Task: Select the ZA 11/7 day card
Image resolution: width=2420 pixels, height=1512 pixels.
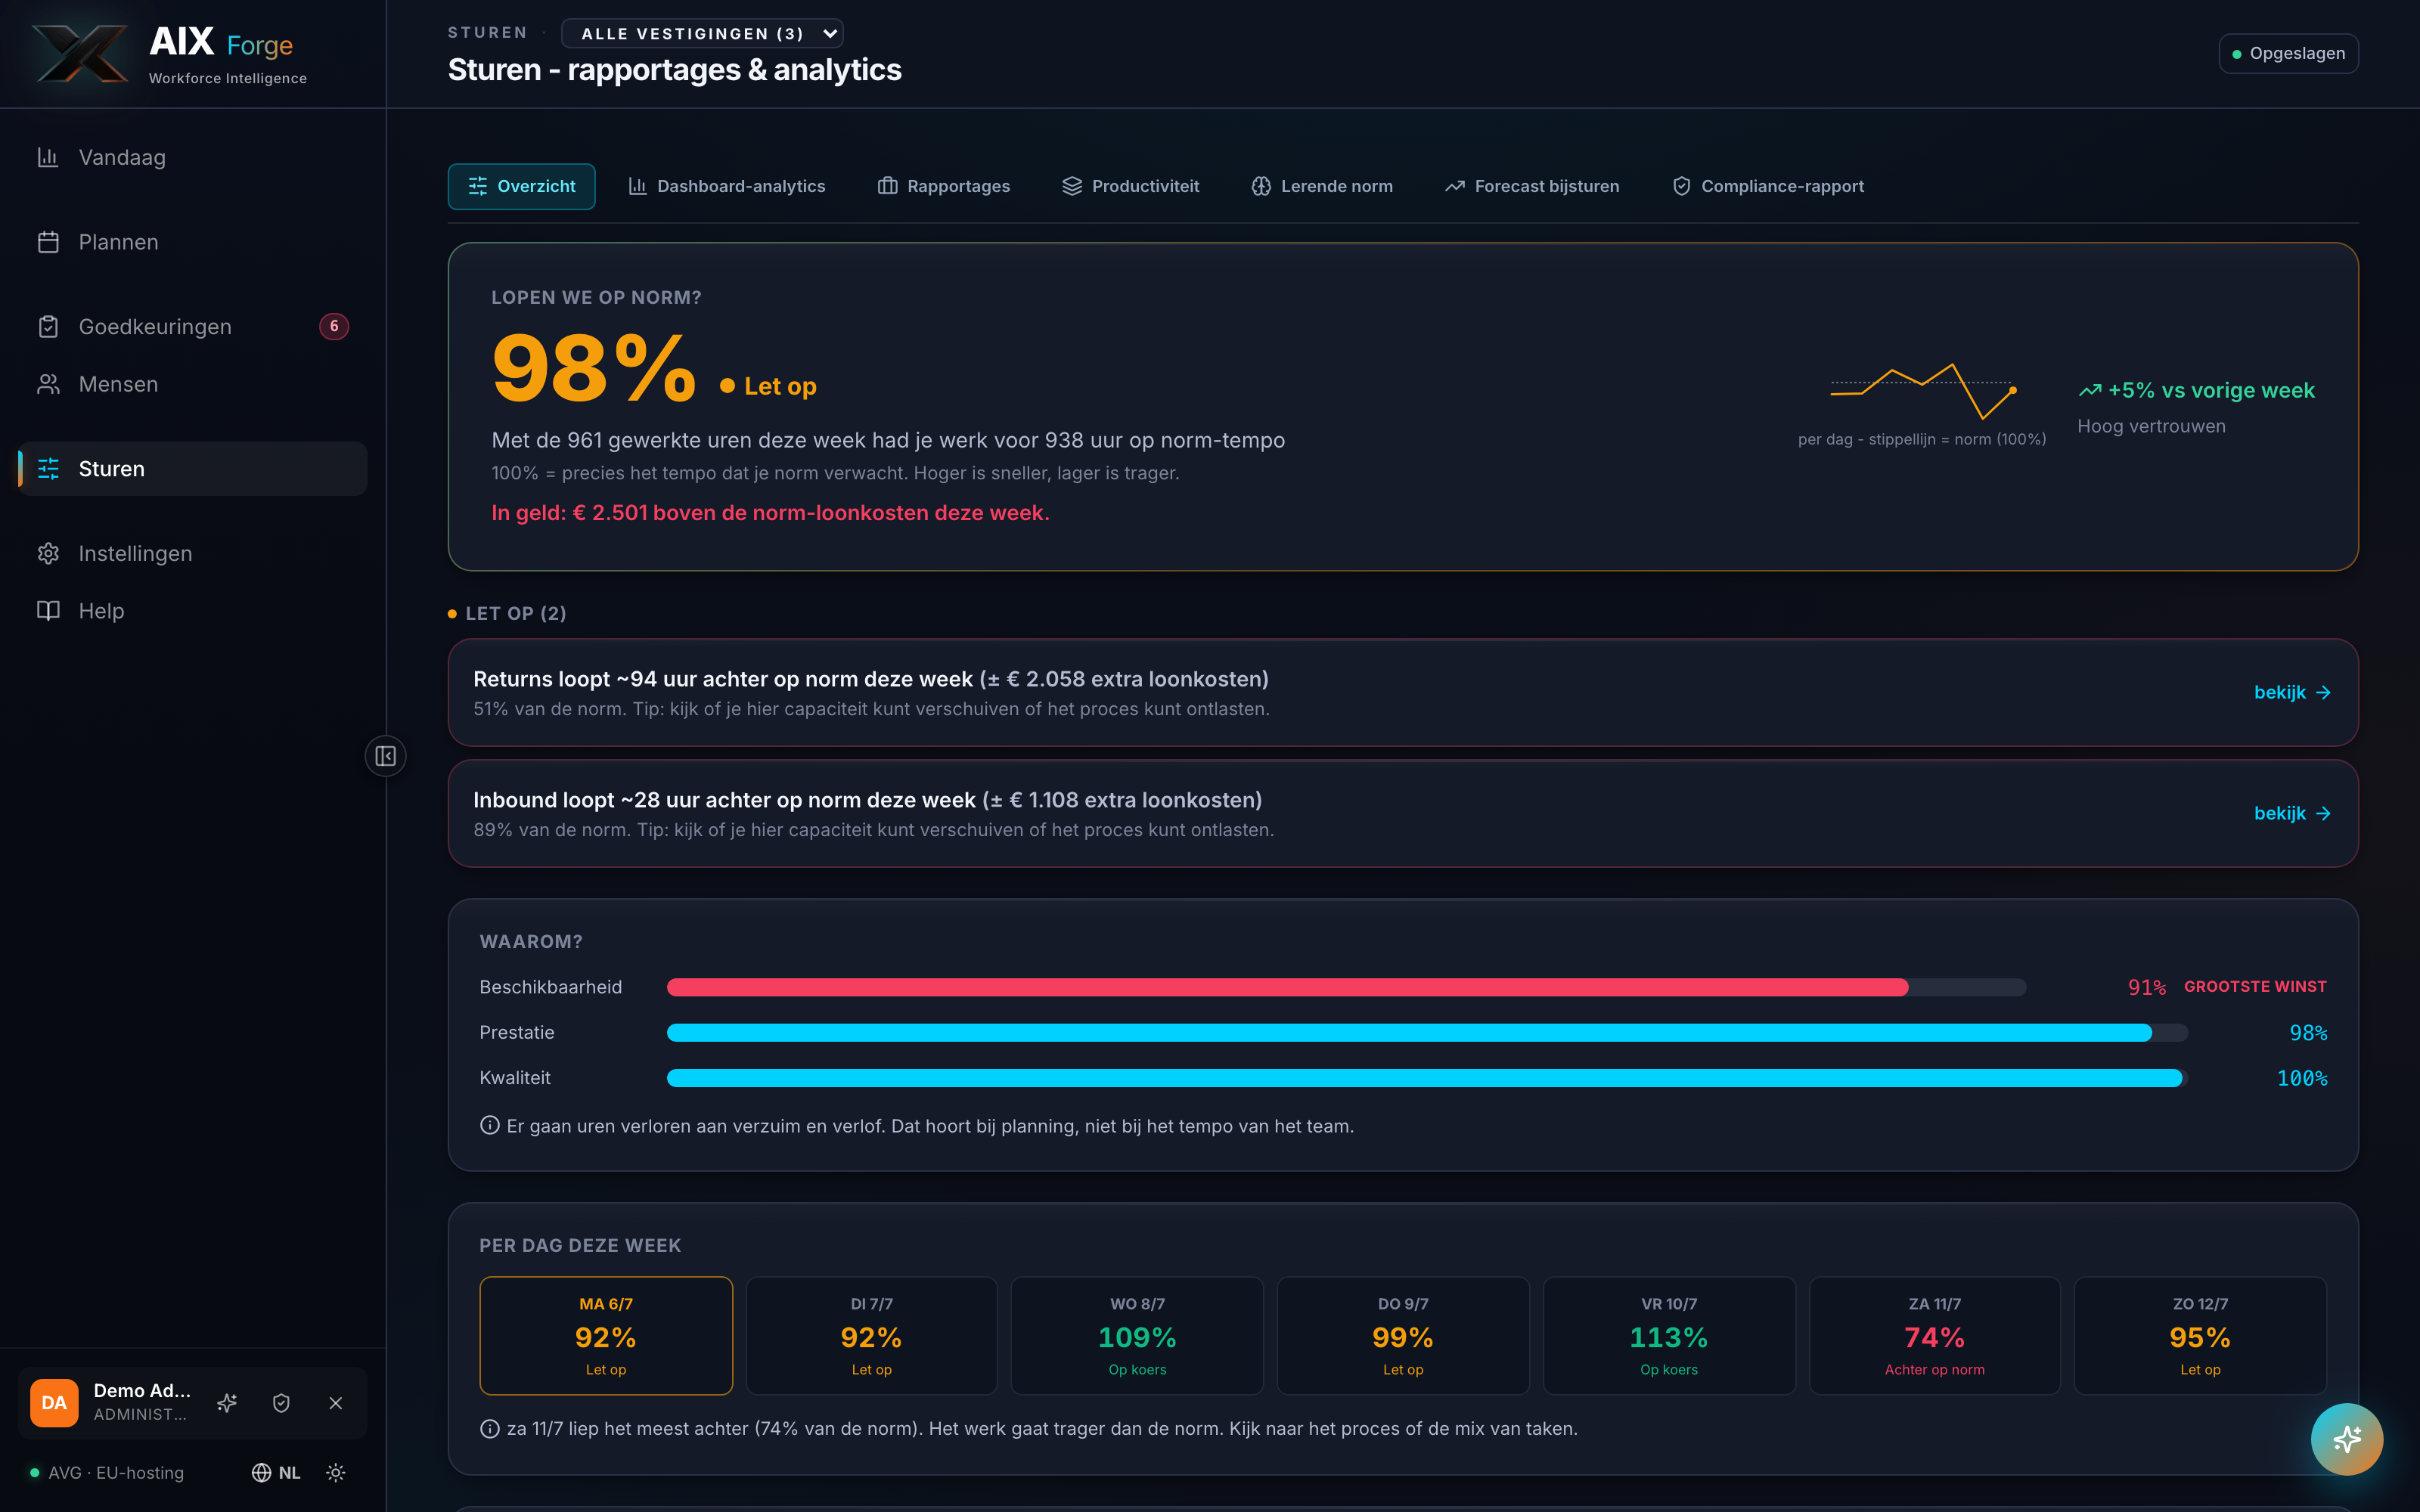Action: click(x=1934, y=1335)
